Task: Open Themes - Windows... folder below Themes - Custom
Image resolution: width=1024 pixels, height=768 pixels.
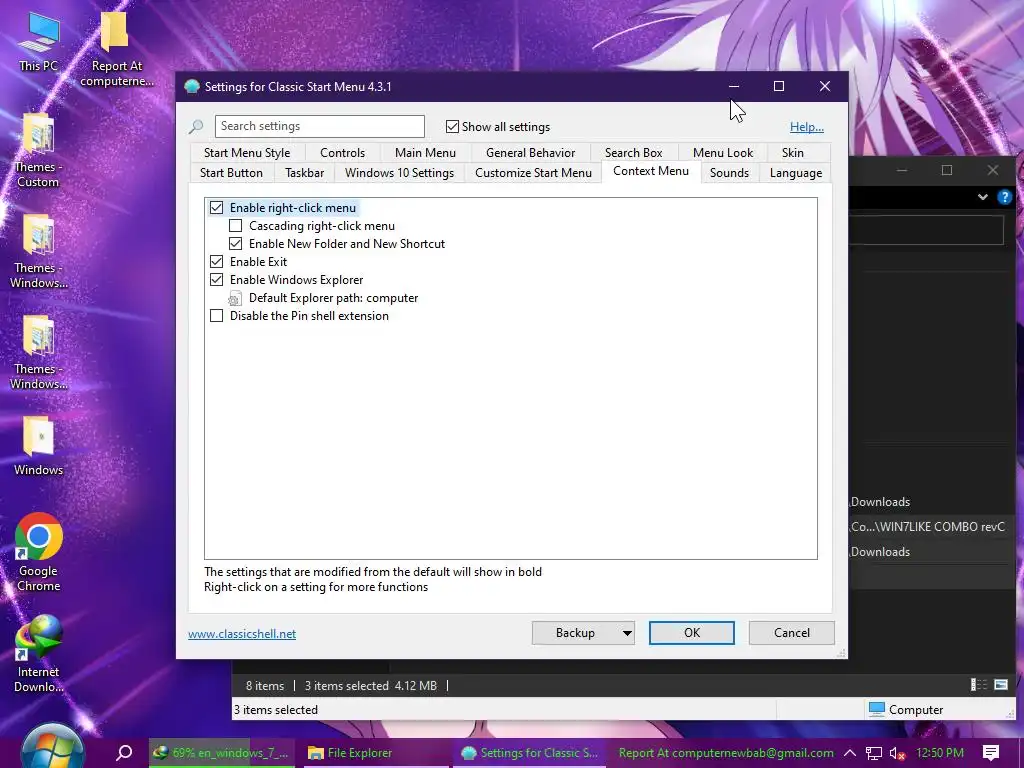Action: [38, 251]
